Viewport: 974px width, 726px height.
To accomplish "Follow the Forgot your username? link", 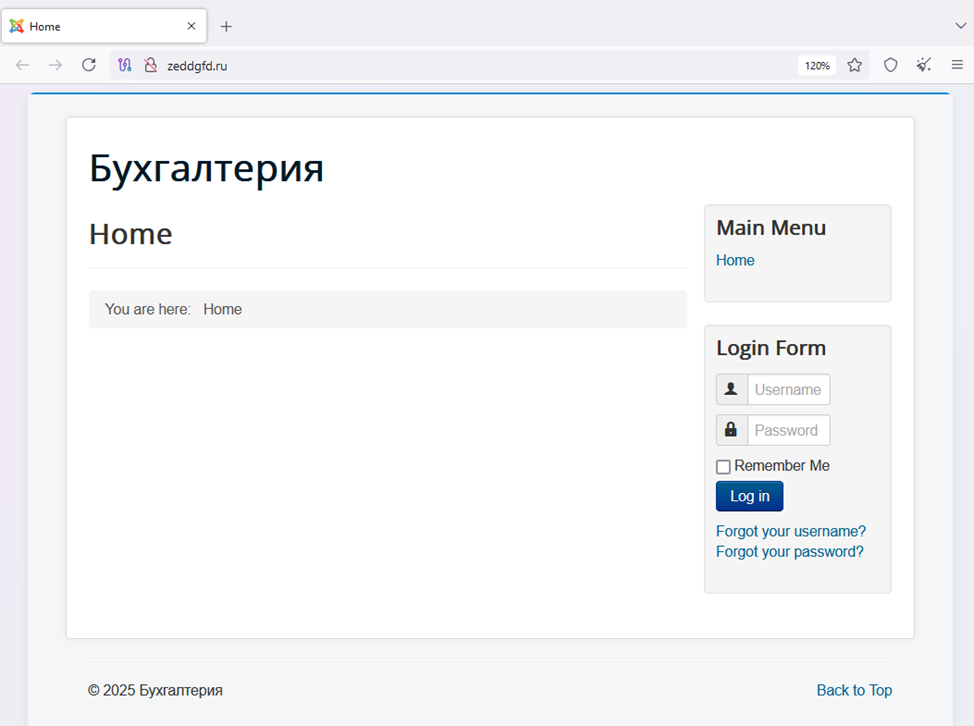I will pos(790,531).
